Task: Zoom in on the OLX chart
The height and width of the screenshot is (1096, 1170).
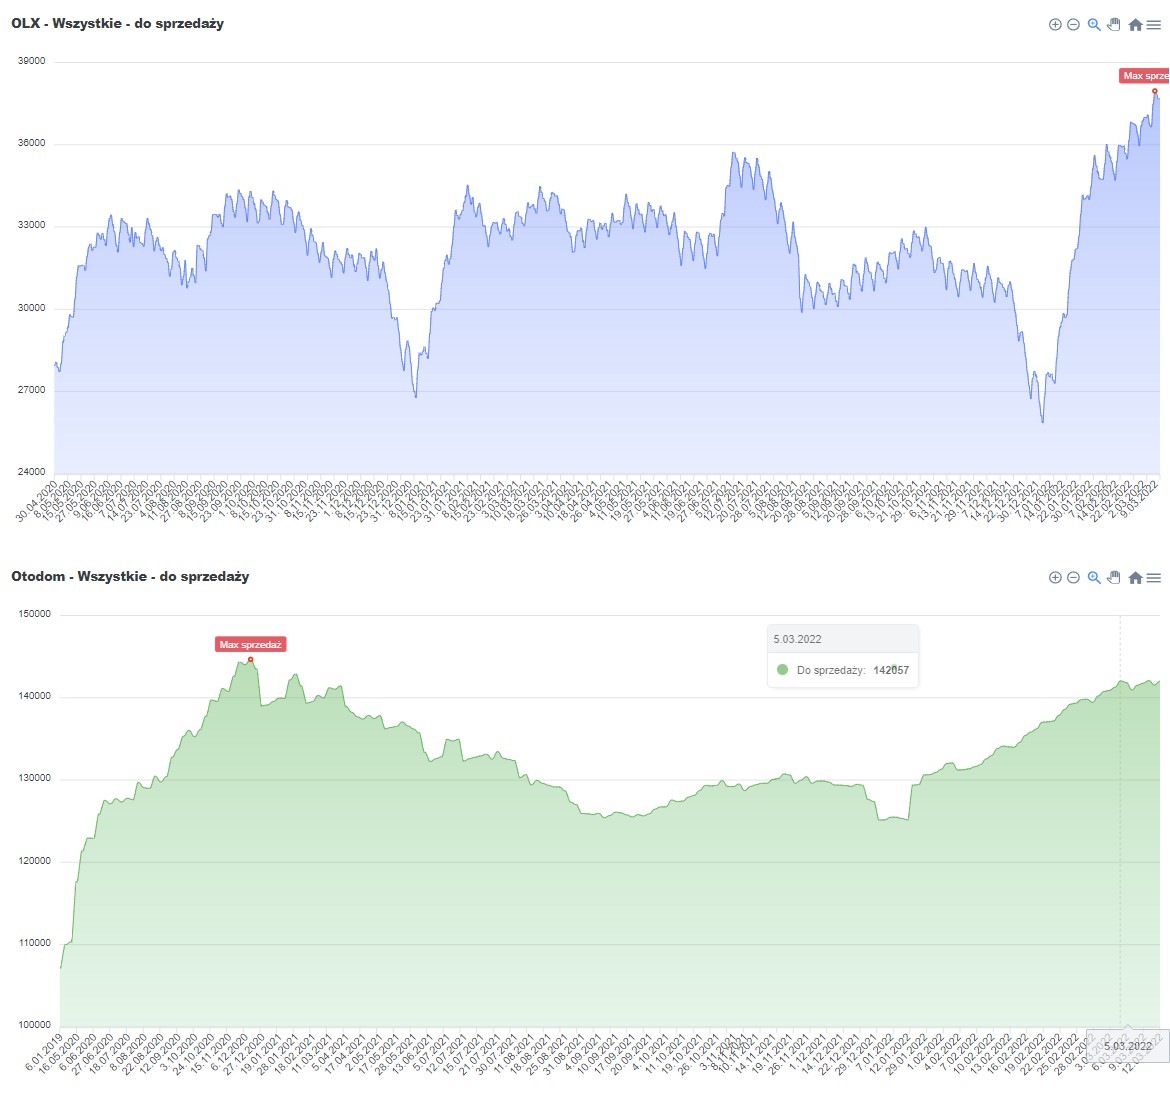Action: tap(1054, 25)
